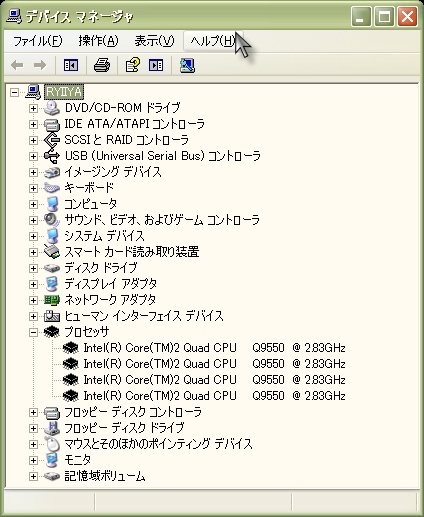Select the フロッピー ディスク コントローラ label
Screen dimensions: 424x517
(133, 412)
